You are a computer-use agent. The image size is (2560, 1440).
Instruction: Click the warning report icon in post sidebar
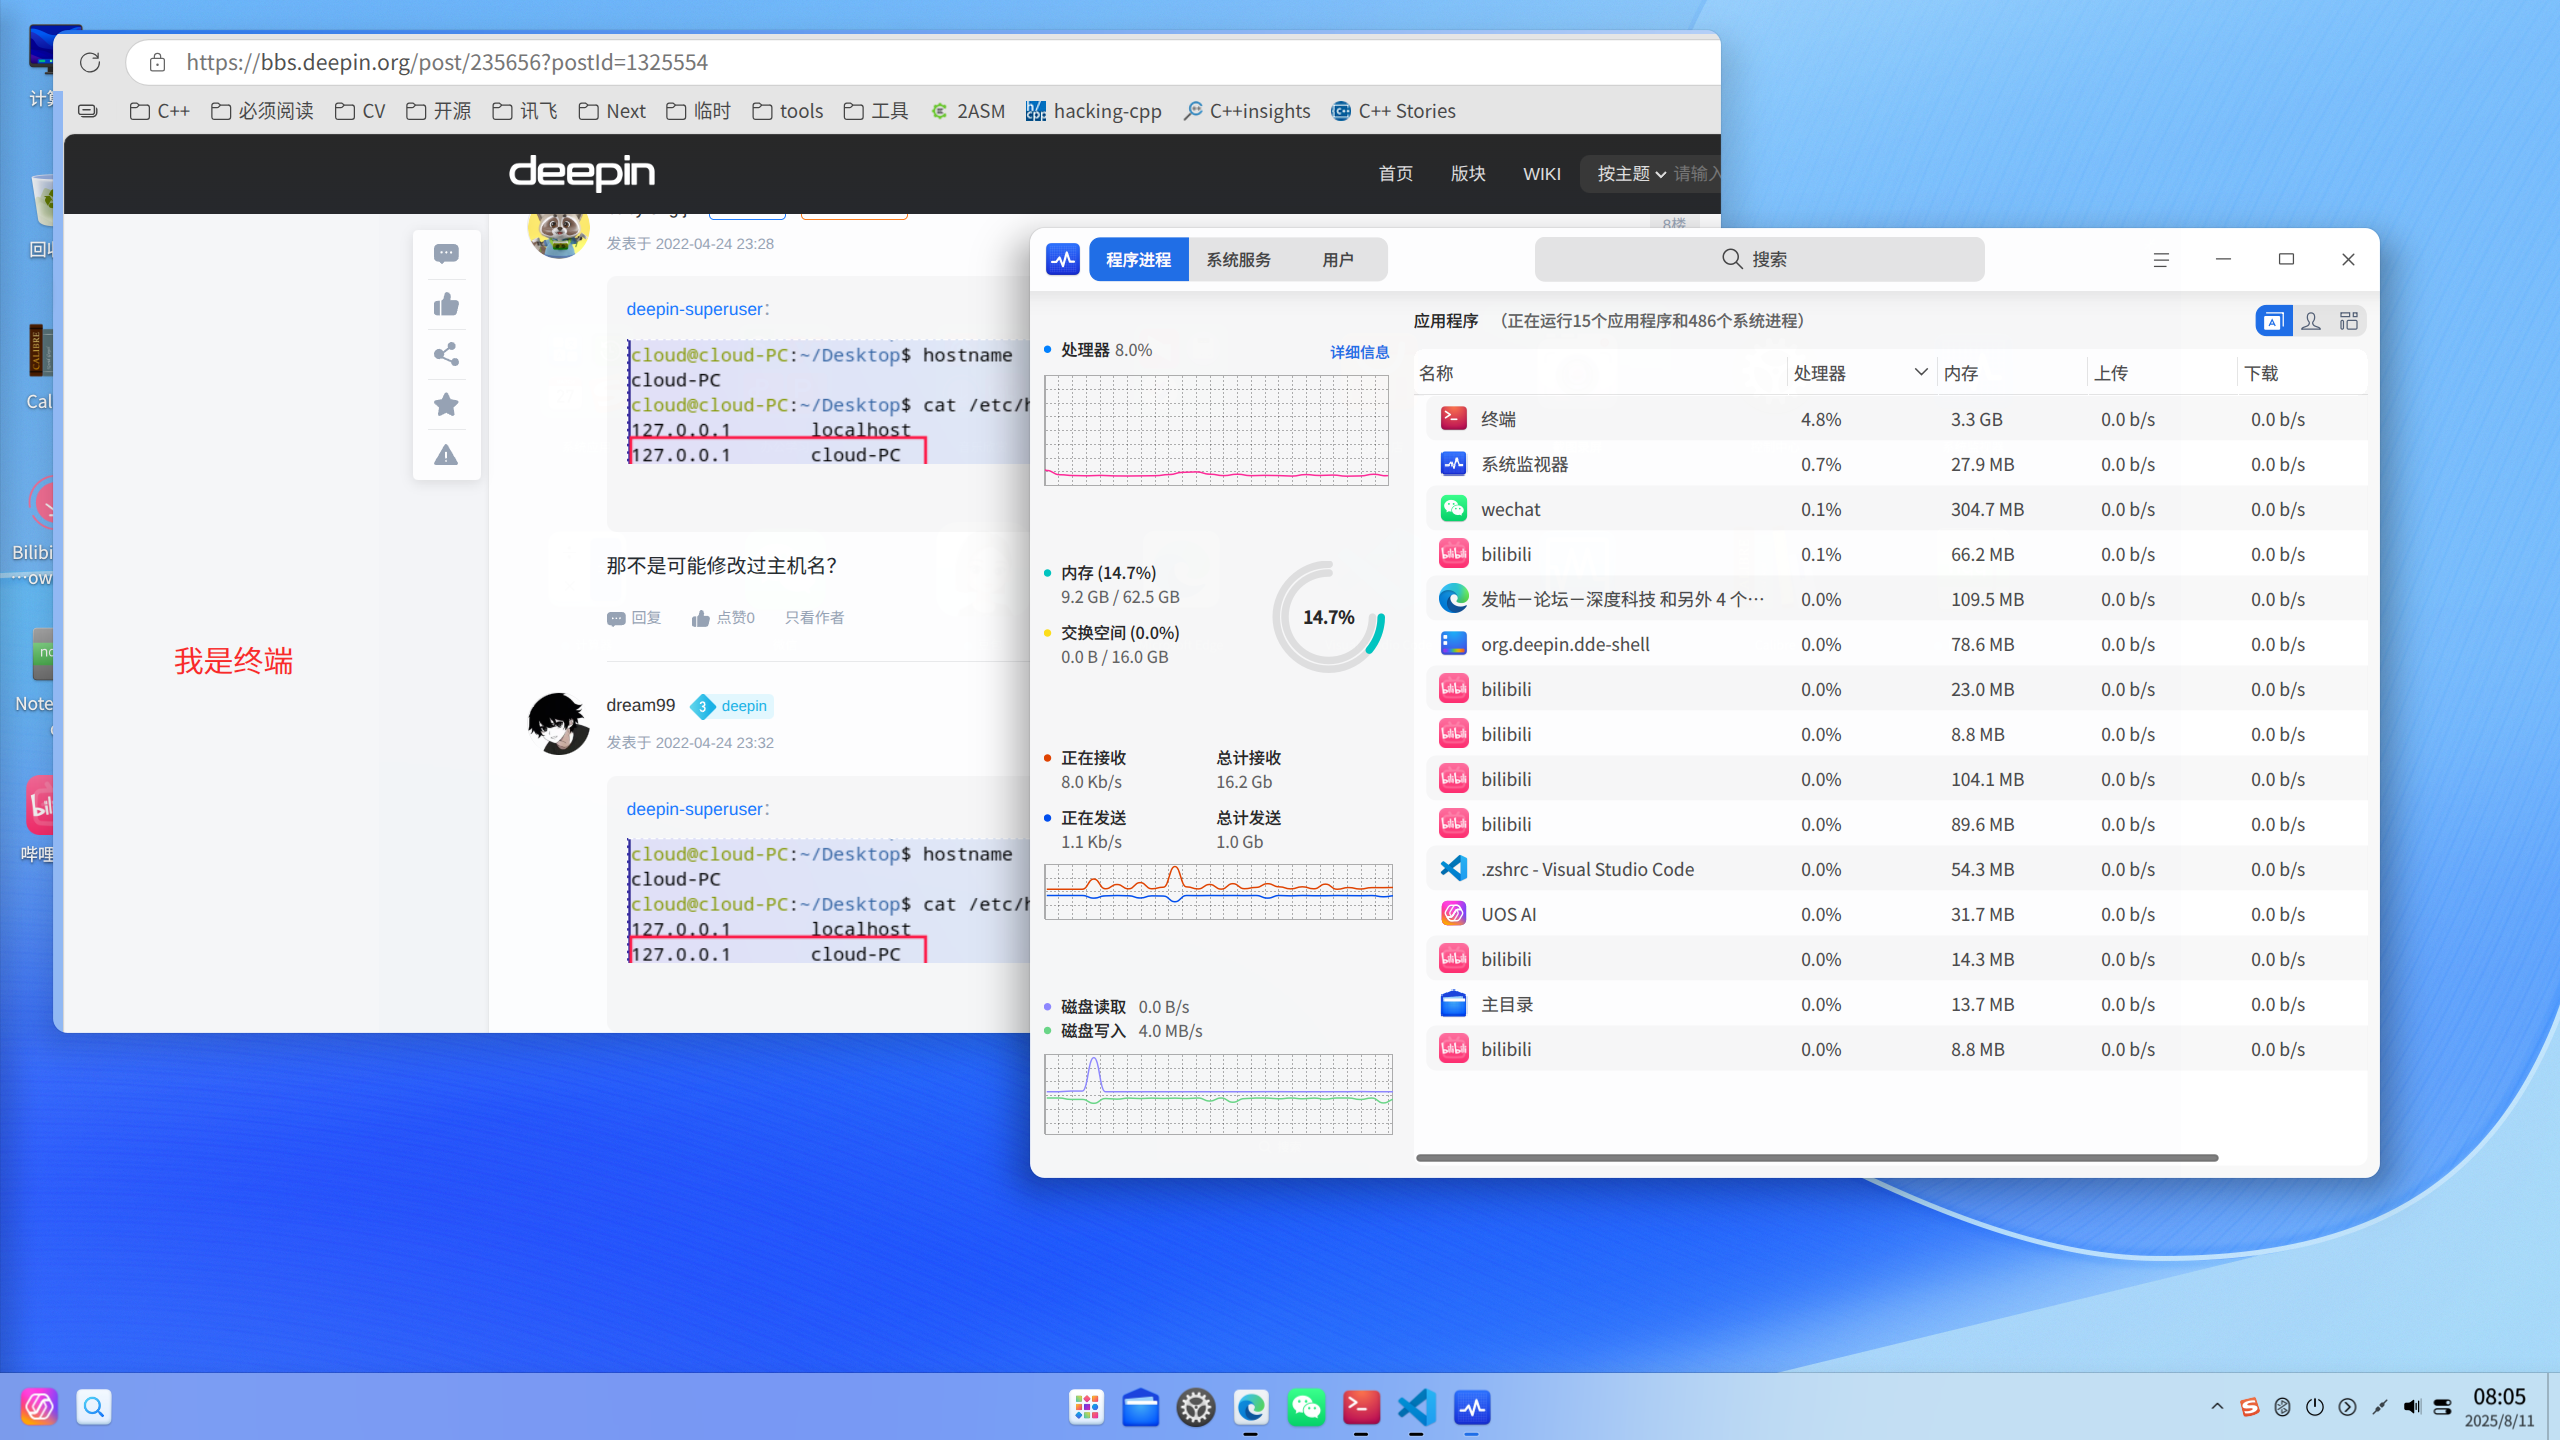tap(446, 455)
